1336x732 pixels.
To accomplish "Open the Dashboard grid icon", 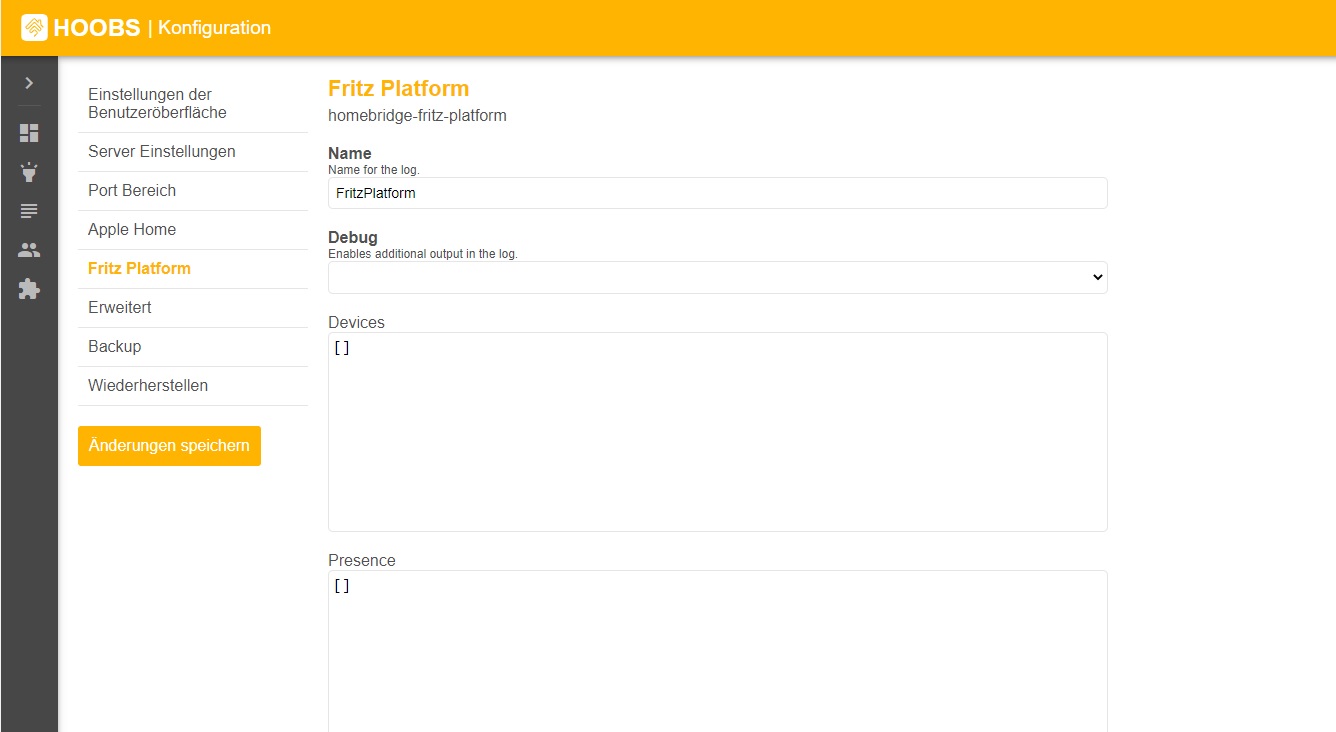I will [x=29, y=133].
